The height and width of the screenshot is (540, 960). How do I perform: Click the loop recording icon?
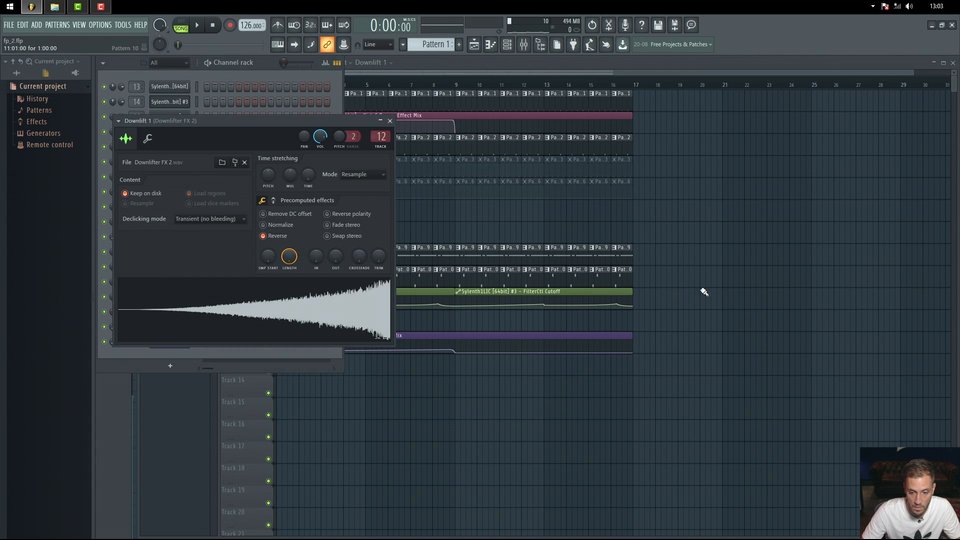pos(343,25)
